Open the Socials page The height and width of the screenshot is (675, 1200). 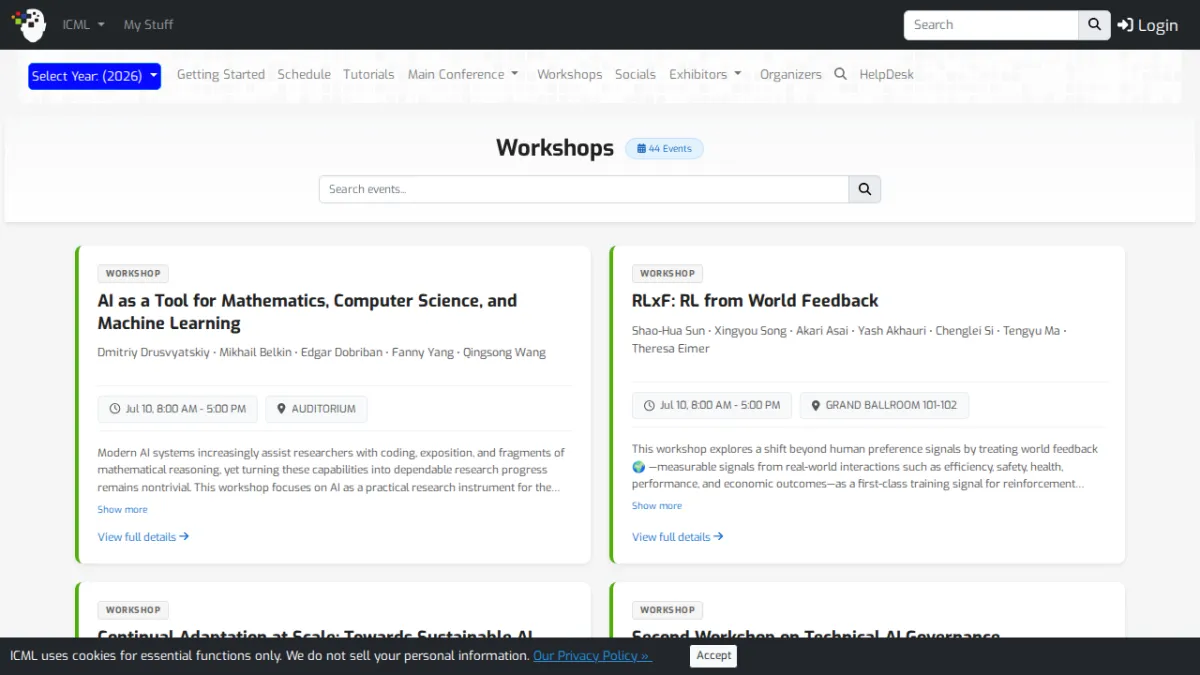tap(635, 74)
